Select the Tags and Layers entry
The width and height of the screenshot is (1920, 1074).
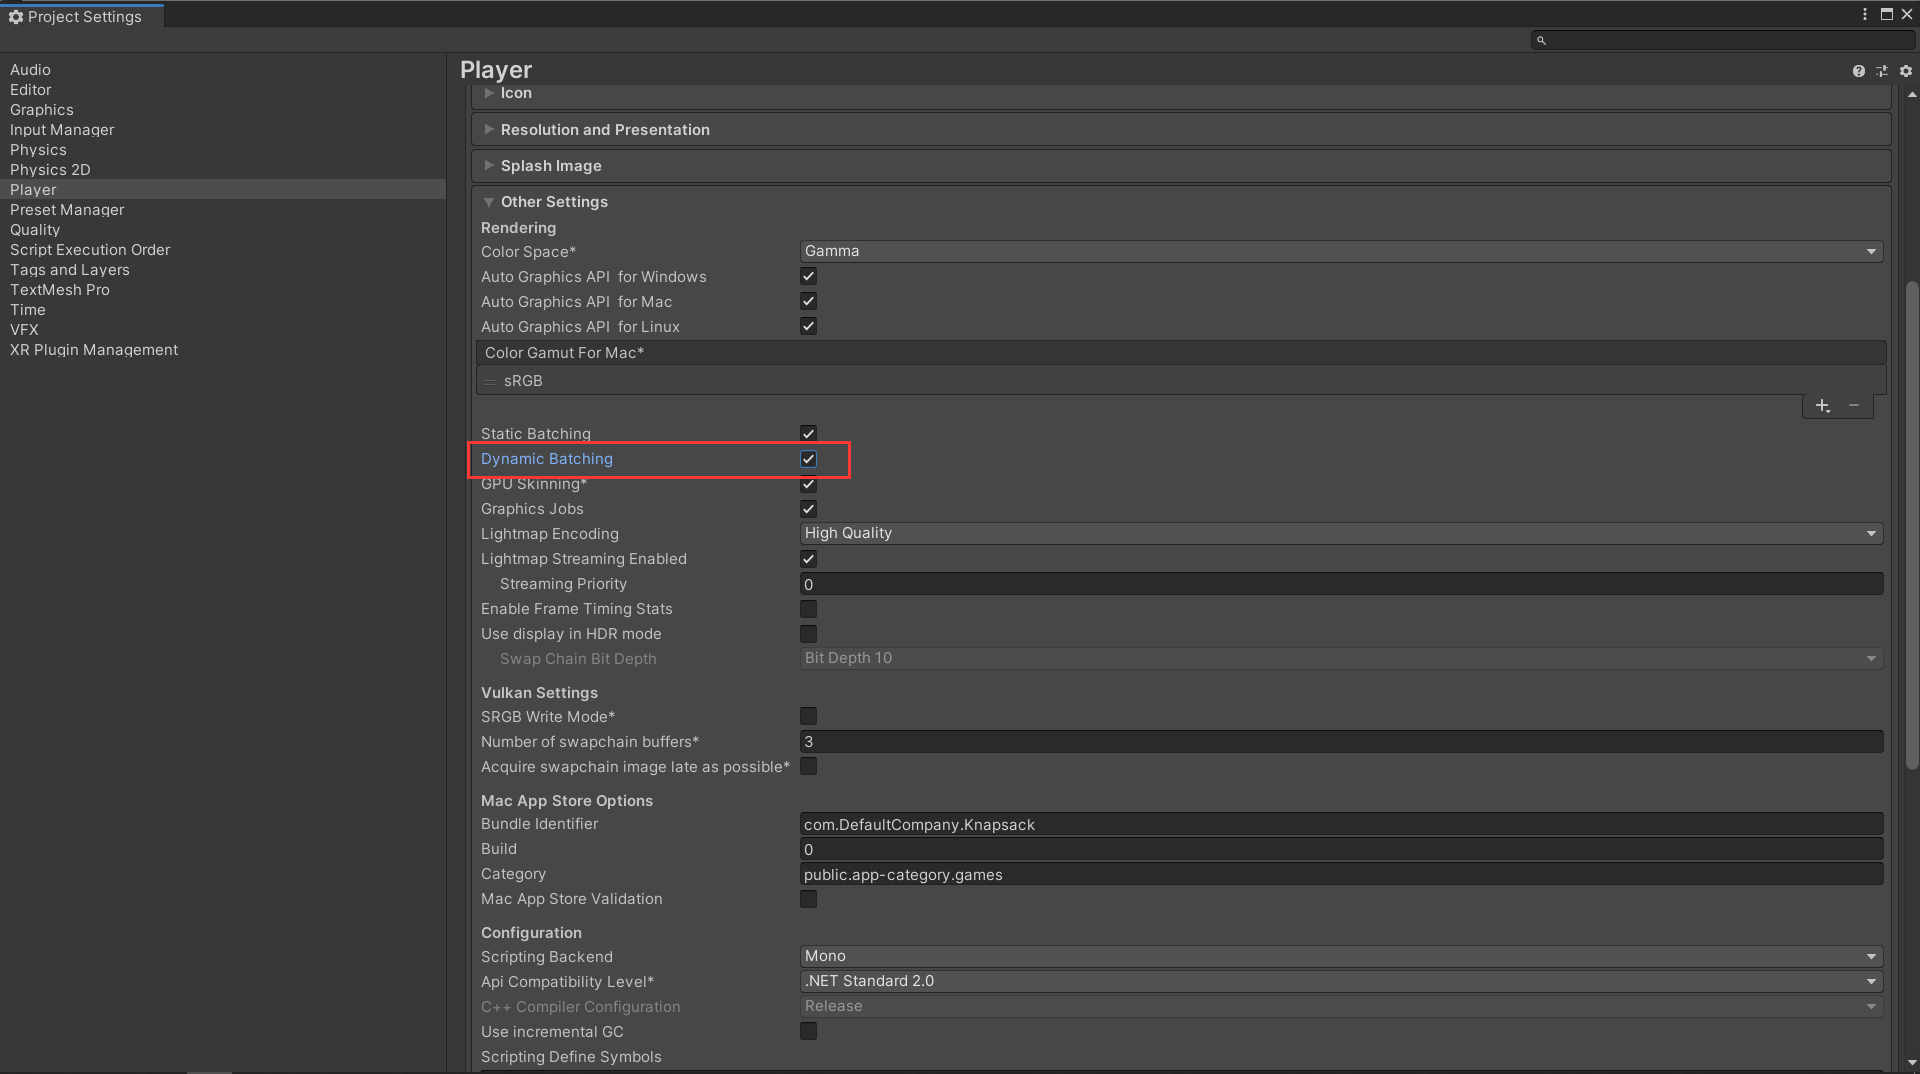(69, 269)
